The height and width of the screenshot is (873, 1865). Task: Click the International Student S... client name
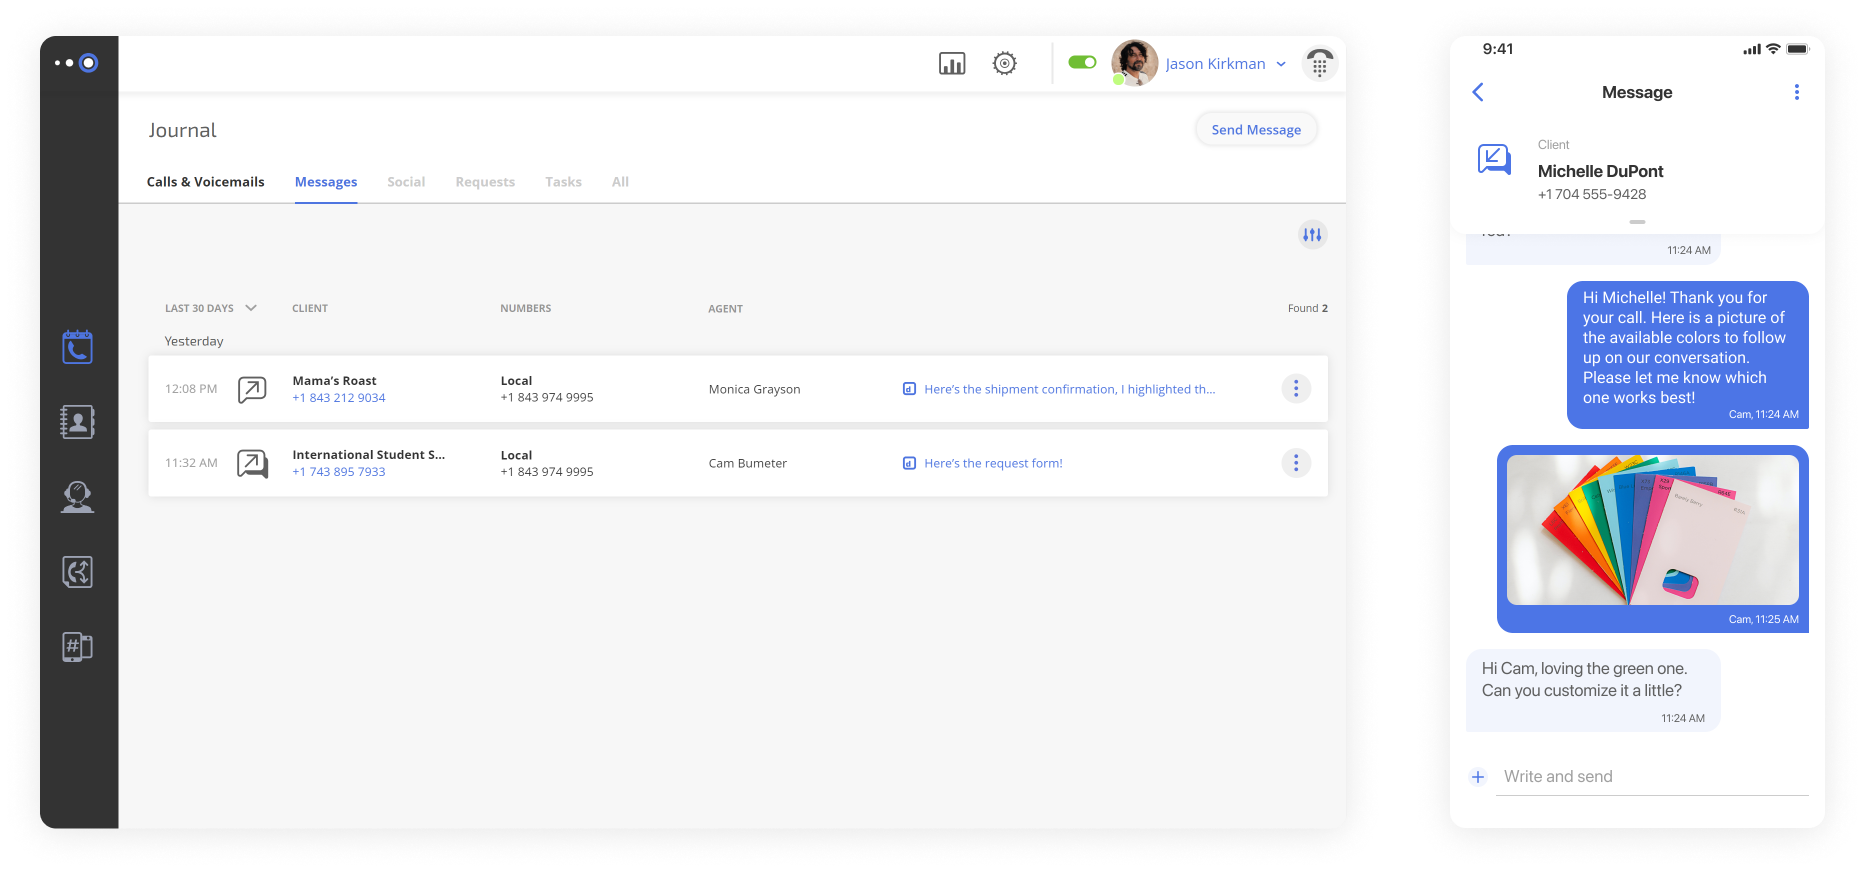[368, 455]
